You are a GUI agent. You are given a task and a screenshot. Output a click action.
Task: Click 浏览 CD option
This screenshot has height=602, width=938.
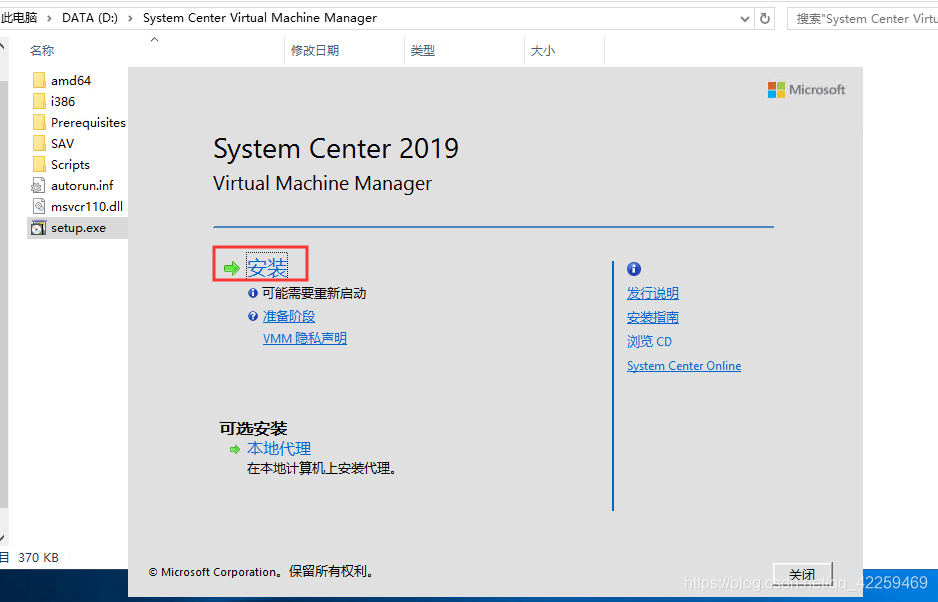649,341
